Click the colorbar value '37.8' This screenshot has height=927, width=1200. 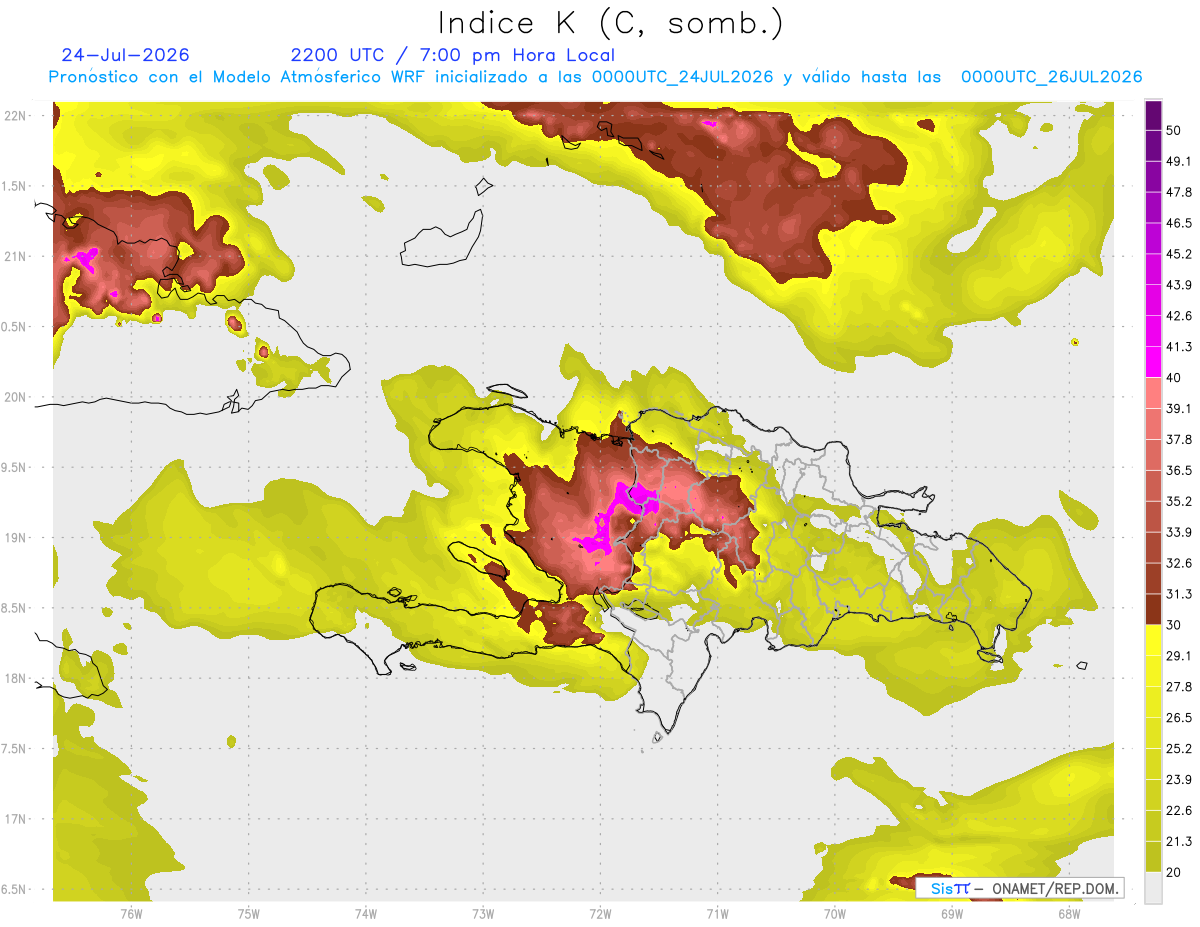tap(1177, 439)
